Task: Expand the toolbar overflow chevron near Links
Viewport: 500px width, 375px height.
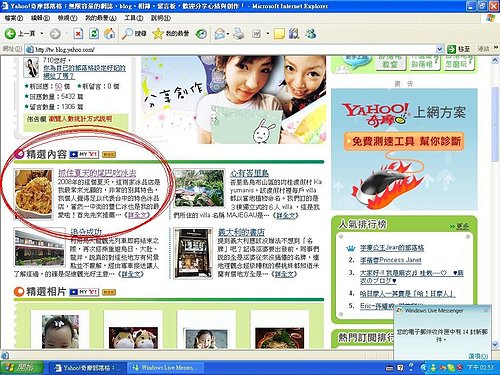Action: pos(496,48)
